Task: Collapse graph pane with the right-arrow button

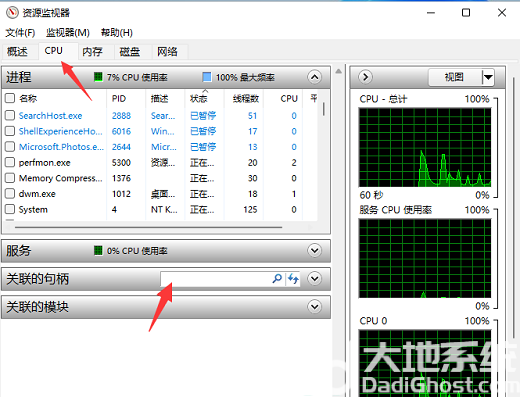Action: [365, 77]
